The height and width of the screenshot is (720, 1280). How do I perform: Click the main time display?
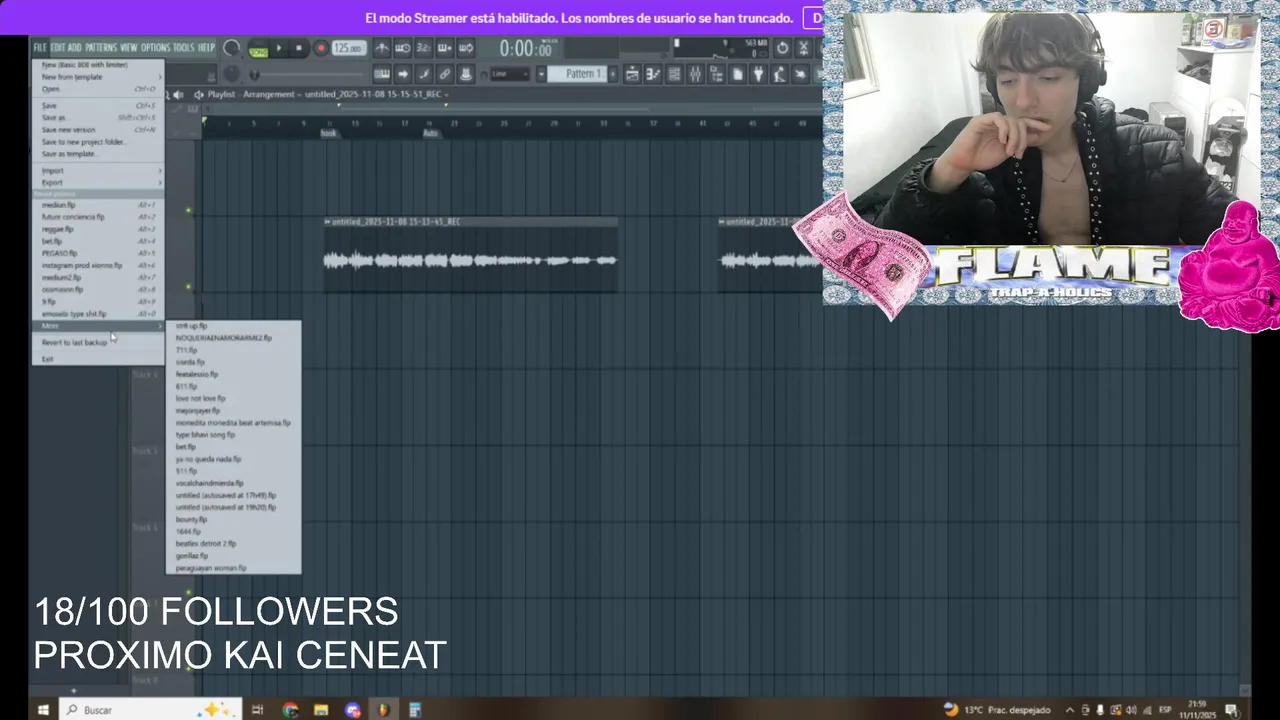525,48
